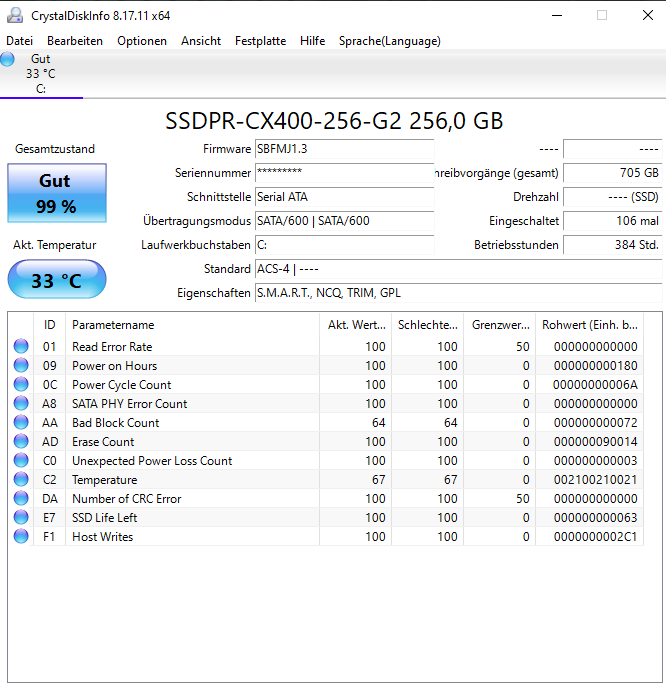The height and width of the screenshot is (686, 666).
Task: Open the Ansicht menu
Action: [201, 41]
